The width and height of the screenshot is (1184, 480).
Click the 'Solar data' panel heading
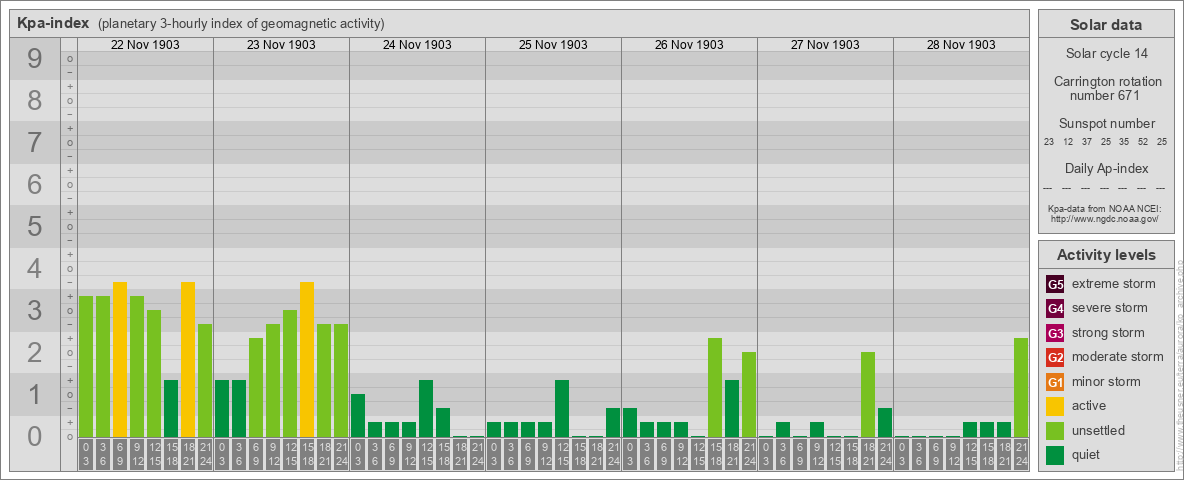(x=1105, y=25)
